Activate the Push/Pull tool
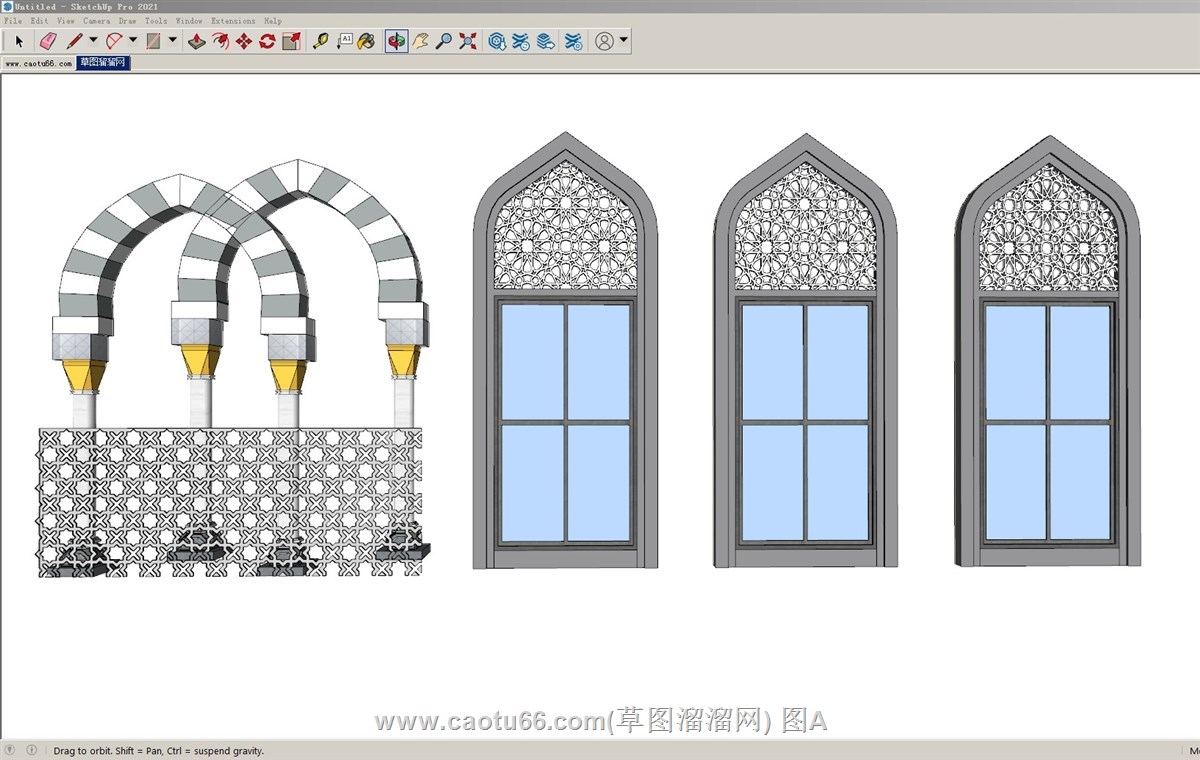Screen dimensions: 1200x760 tap(197, 41)
